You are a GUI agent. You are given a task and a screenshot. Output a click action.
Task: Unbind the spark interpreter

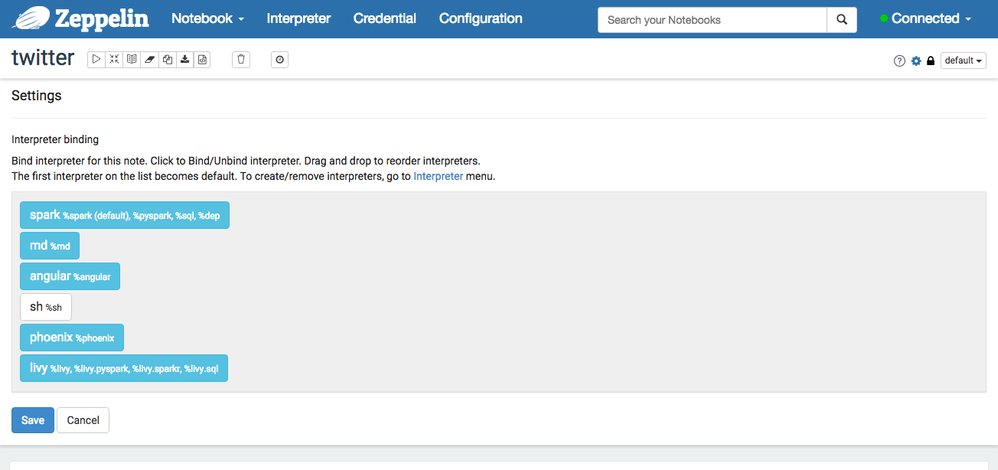[x=125, y=215]
